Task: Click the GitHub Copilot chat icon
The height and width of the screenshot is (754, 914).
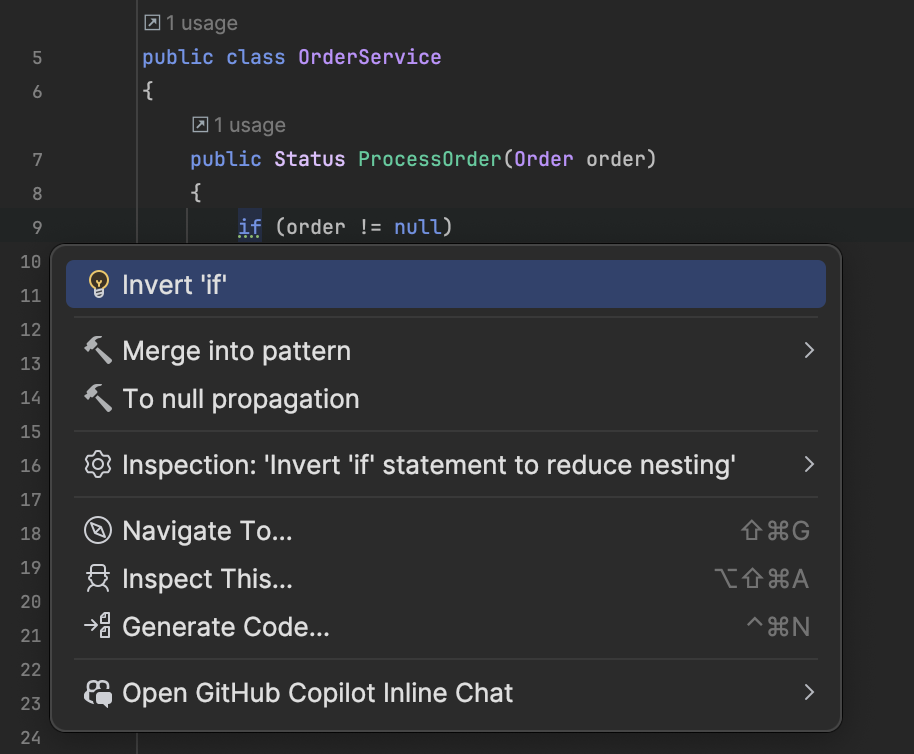Action: pyautogui.click(x=98, y=693)
